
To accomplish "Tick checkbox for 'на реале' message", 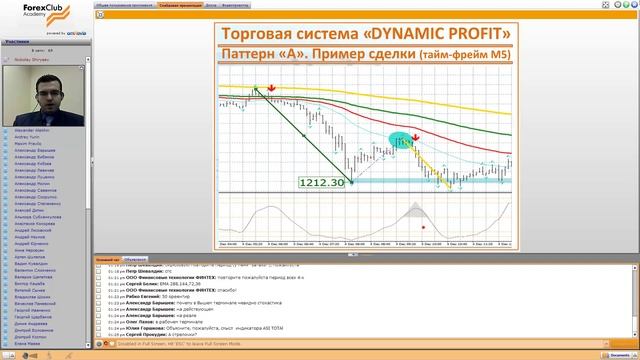I will pyautogui.click(x=98, y=316).
